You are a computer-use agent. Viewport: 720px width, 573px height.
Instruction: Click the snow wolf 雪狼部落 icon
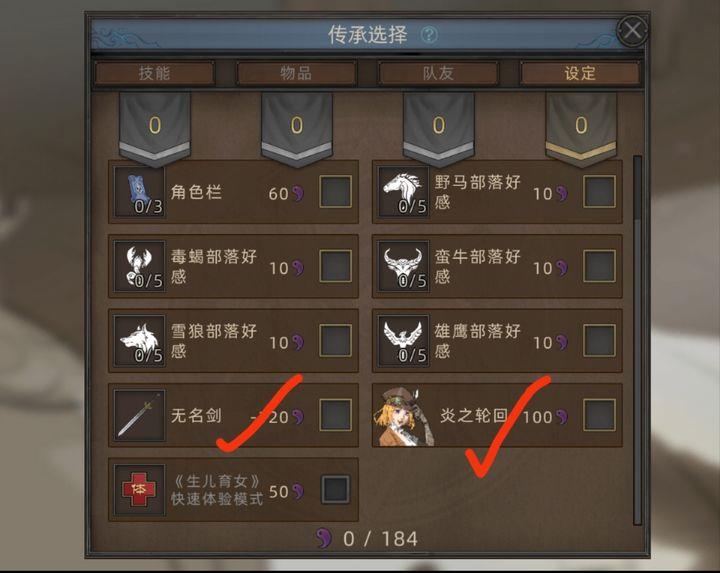[140, 340]
